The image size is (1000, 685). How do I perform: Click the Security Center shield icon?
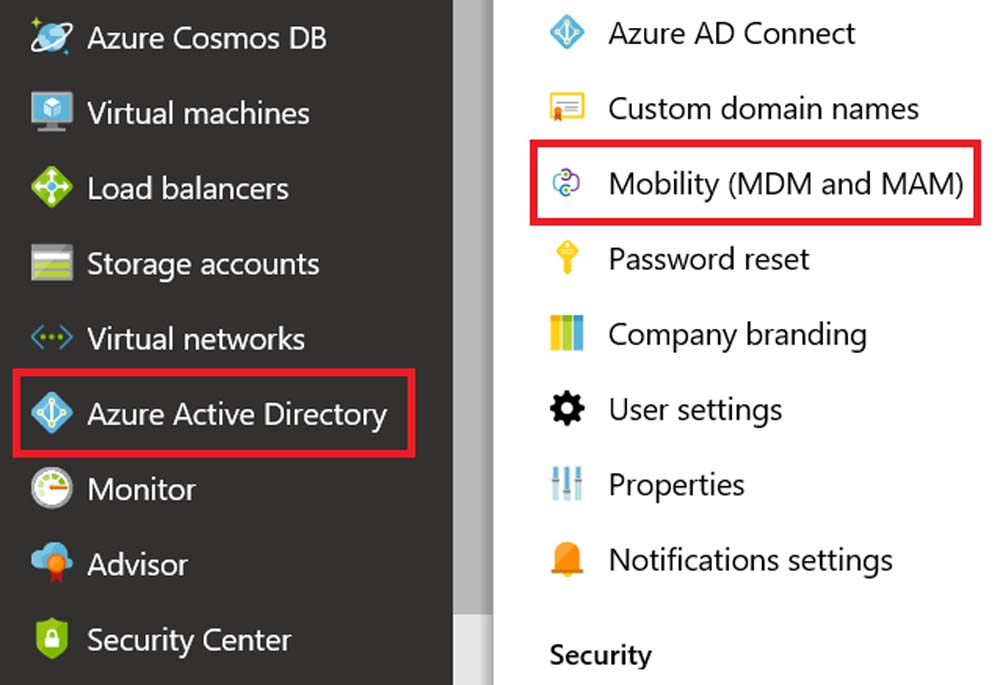pyautogui.click(x=52, y=638)
